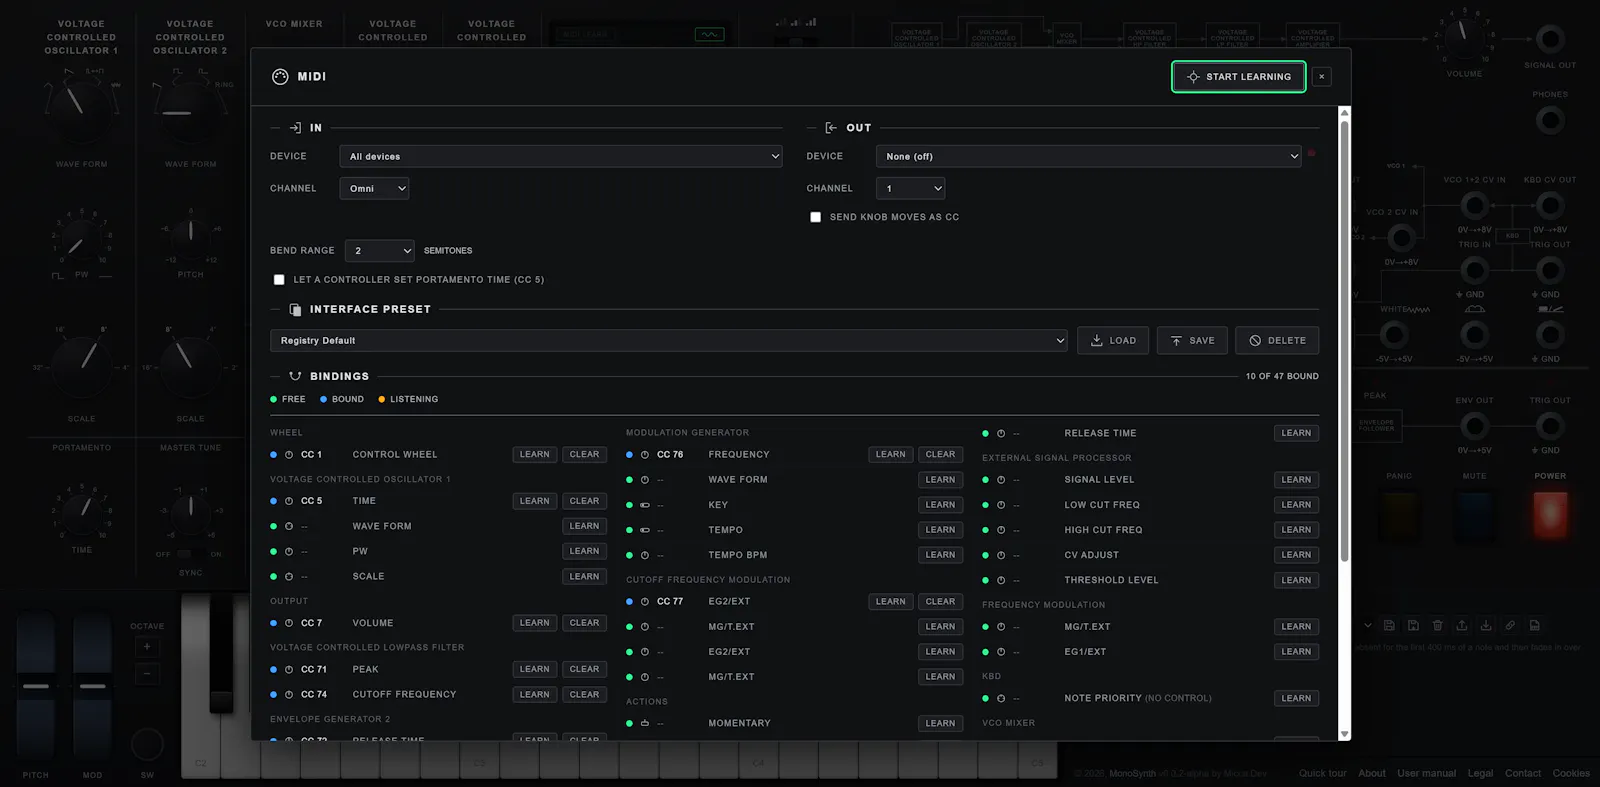The width and height of the screenshot is (1600, 787).
Task: Click the red indicator dot beside OUT device
Action: (1312, 154)
